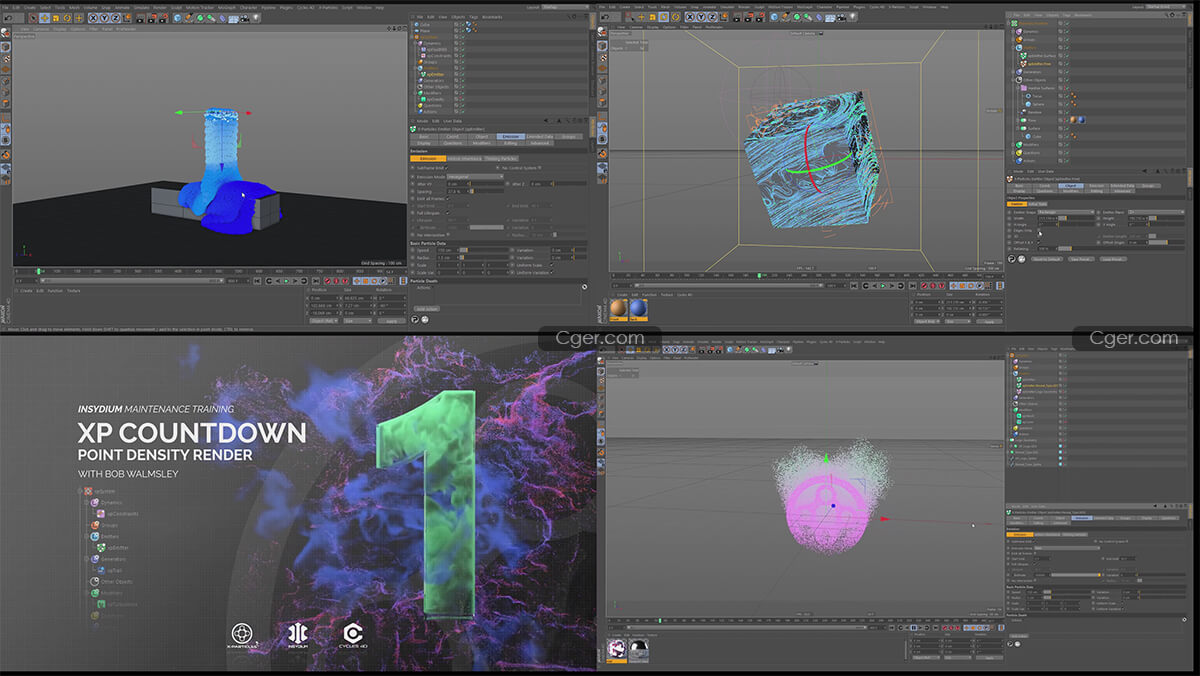The height and width of the screenshot is (676, 1200).
Task: Open Emission Mode dropdown in blue fluid window
Action: pyautogui.click(x=475, y=177)
